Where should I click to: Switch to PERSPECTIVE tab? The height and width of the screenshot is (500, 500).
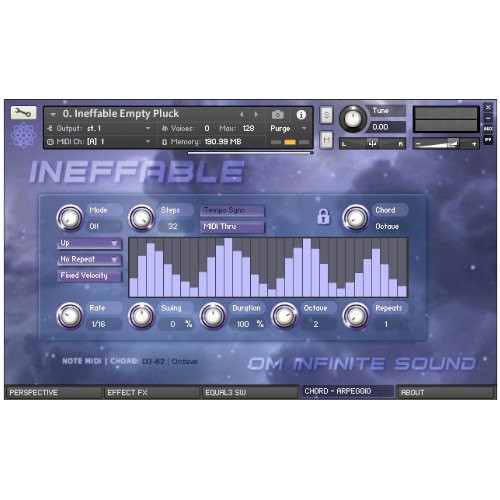point(53,393)
